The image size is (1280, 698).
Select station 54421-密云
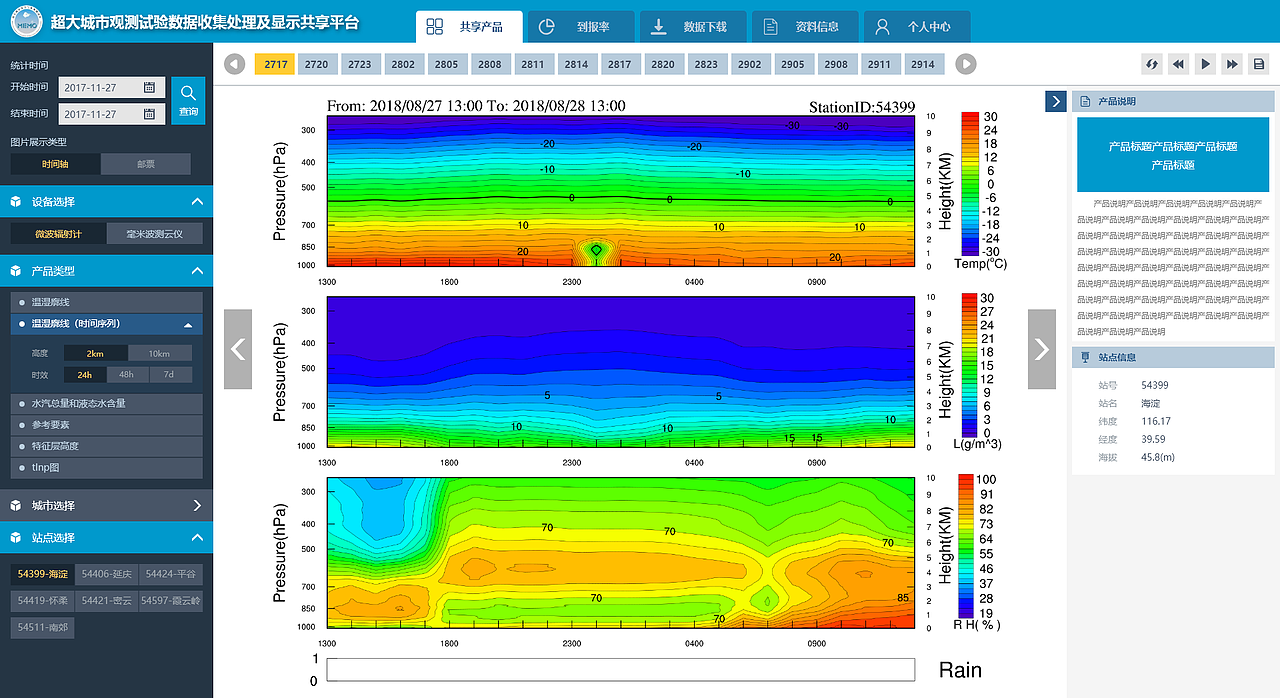point(106,601)
